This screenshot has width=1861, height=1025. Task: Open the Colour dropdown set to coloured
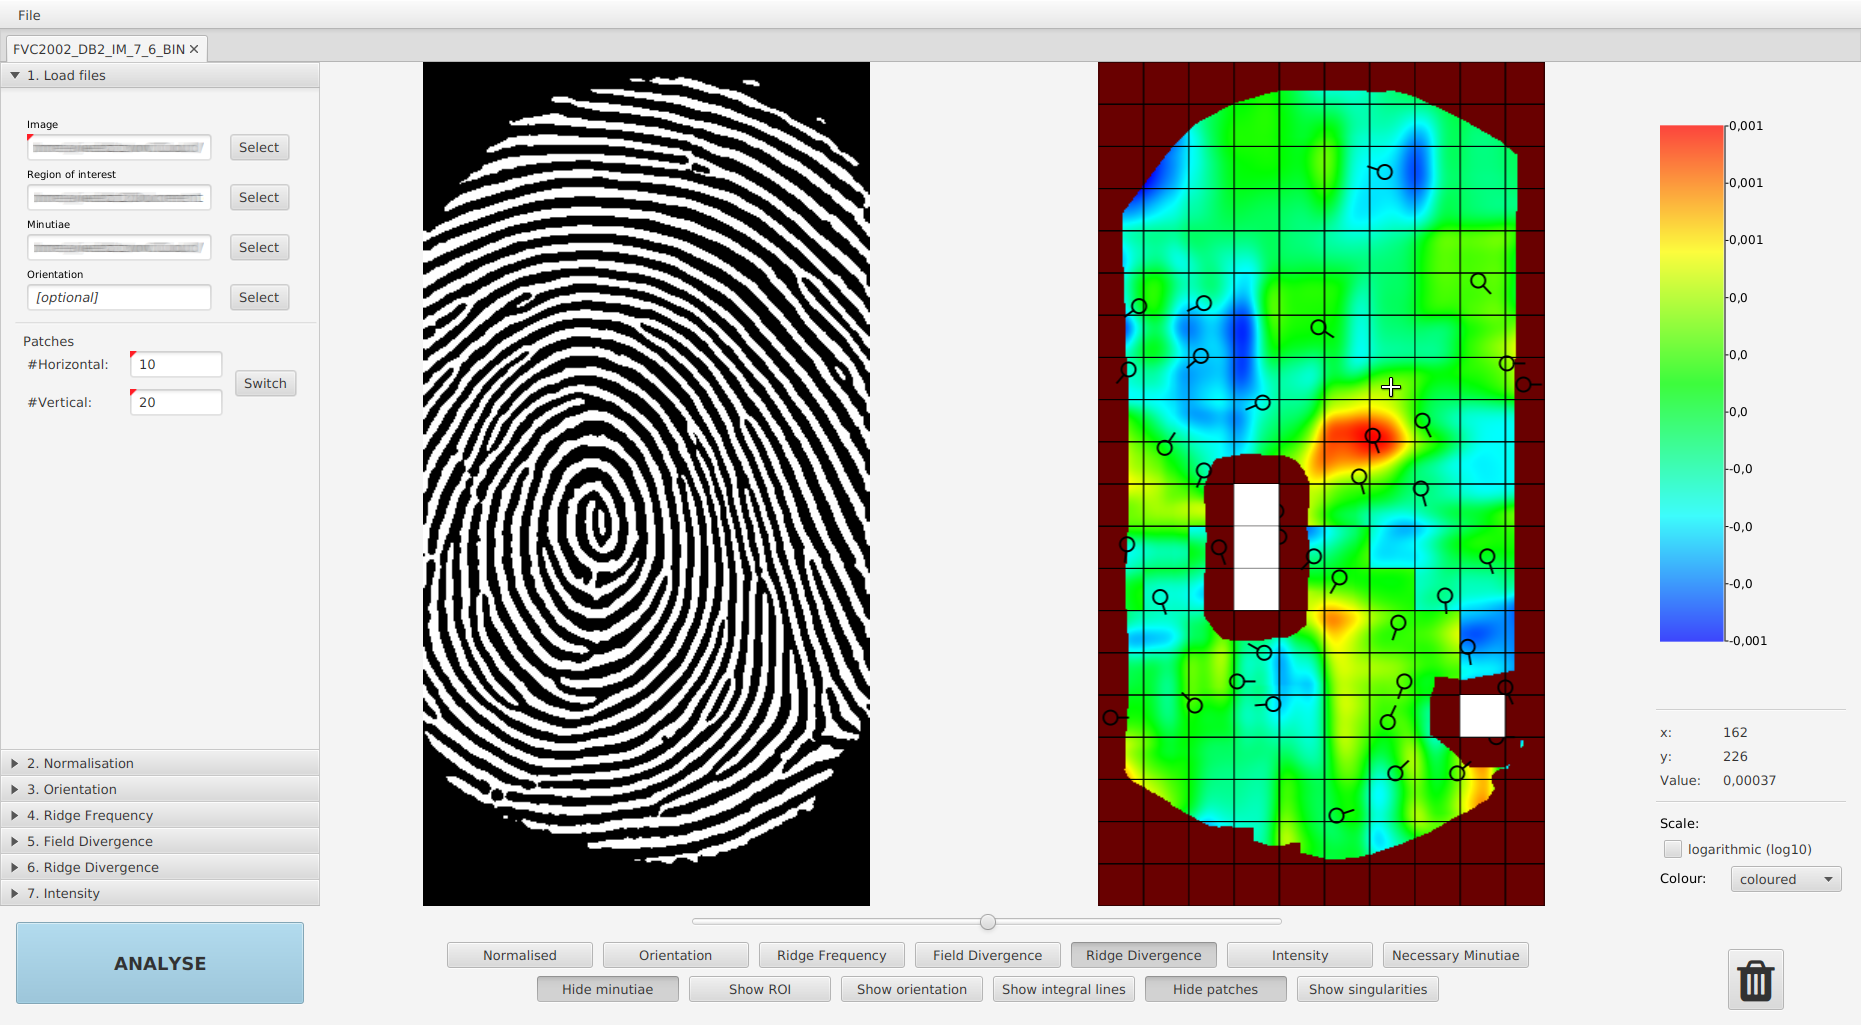click(x=1786, y=879)
